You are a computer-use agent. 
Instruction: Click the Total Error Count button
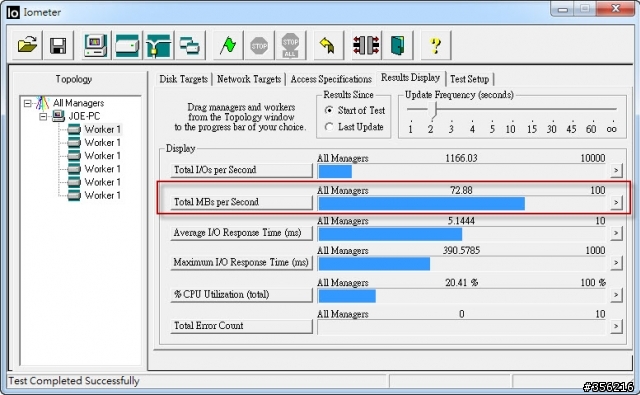click(241, 326)
